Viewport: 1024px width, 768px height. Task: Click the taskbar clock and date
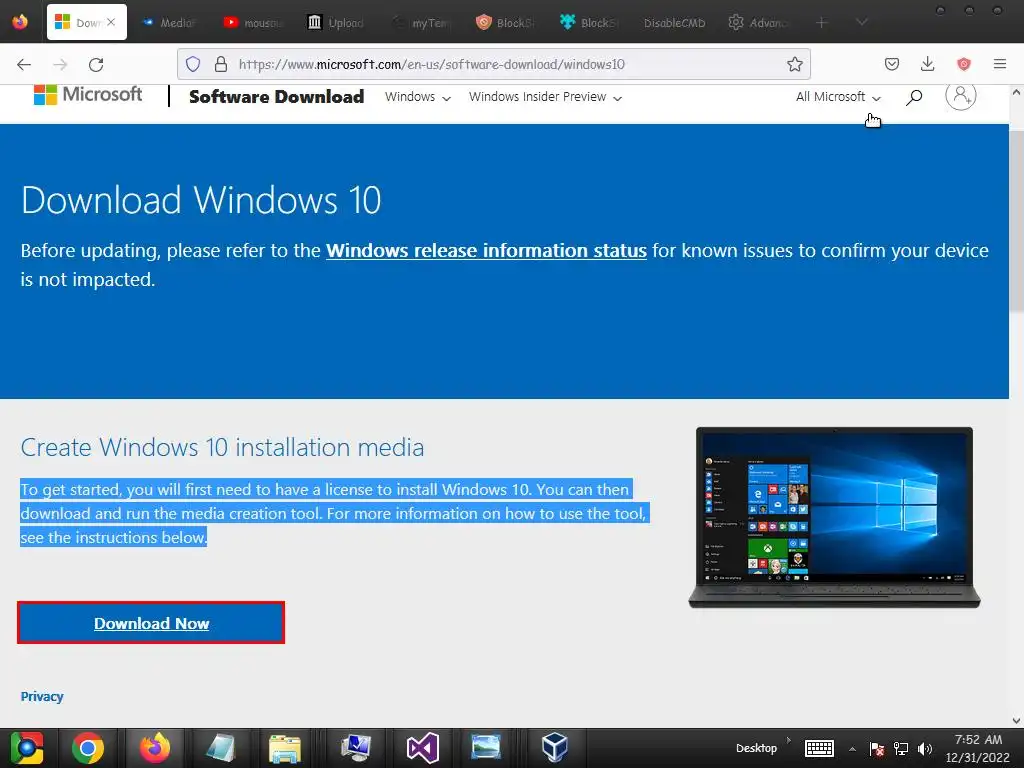[978, 748]
